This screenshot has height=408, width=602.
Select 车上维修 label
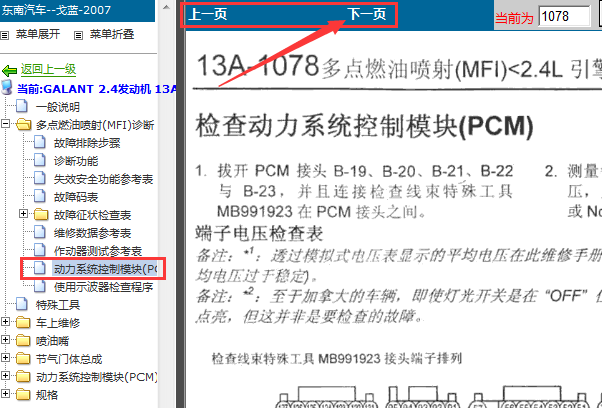(x=58, y=323)
